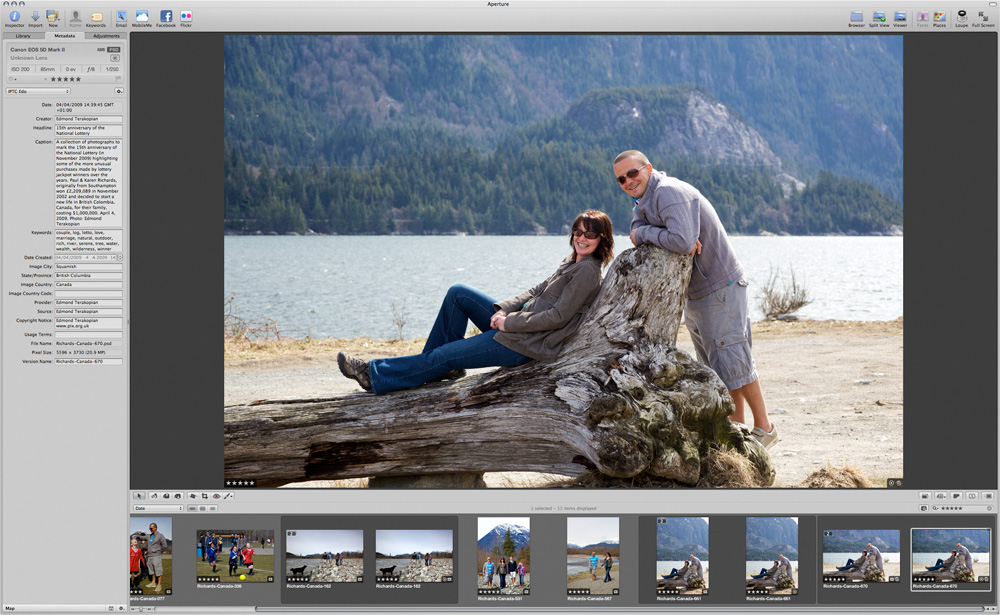Open the Places view
The image size is (1000, 615).
(939, 16)
